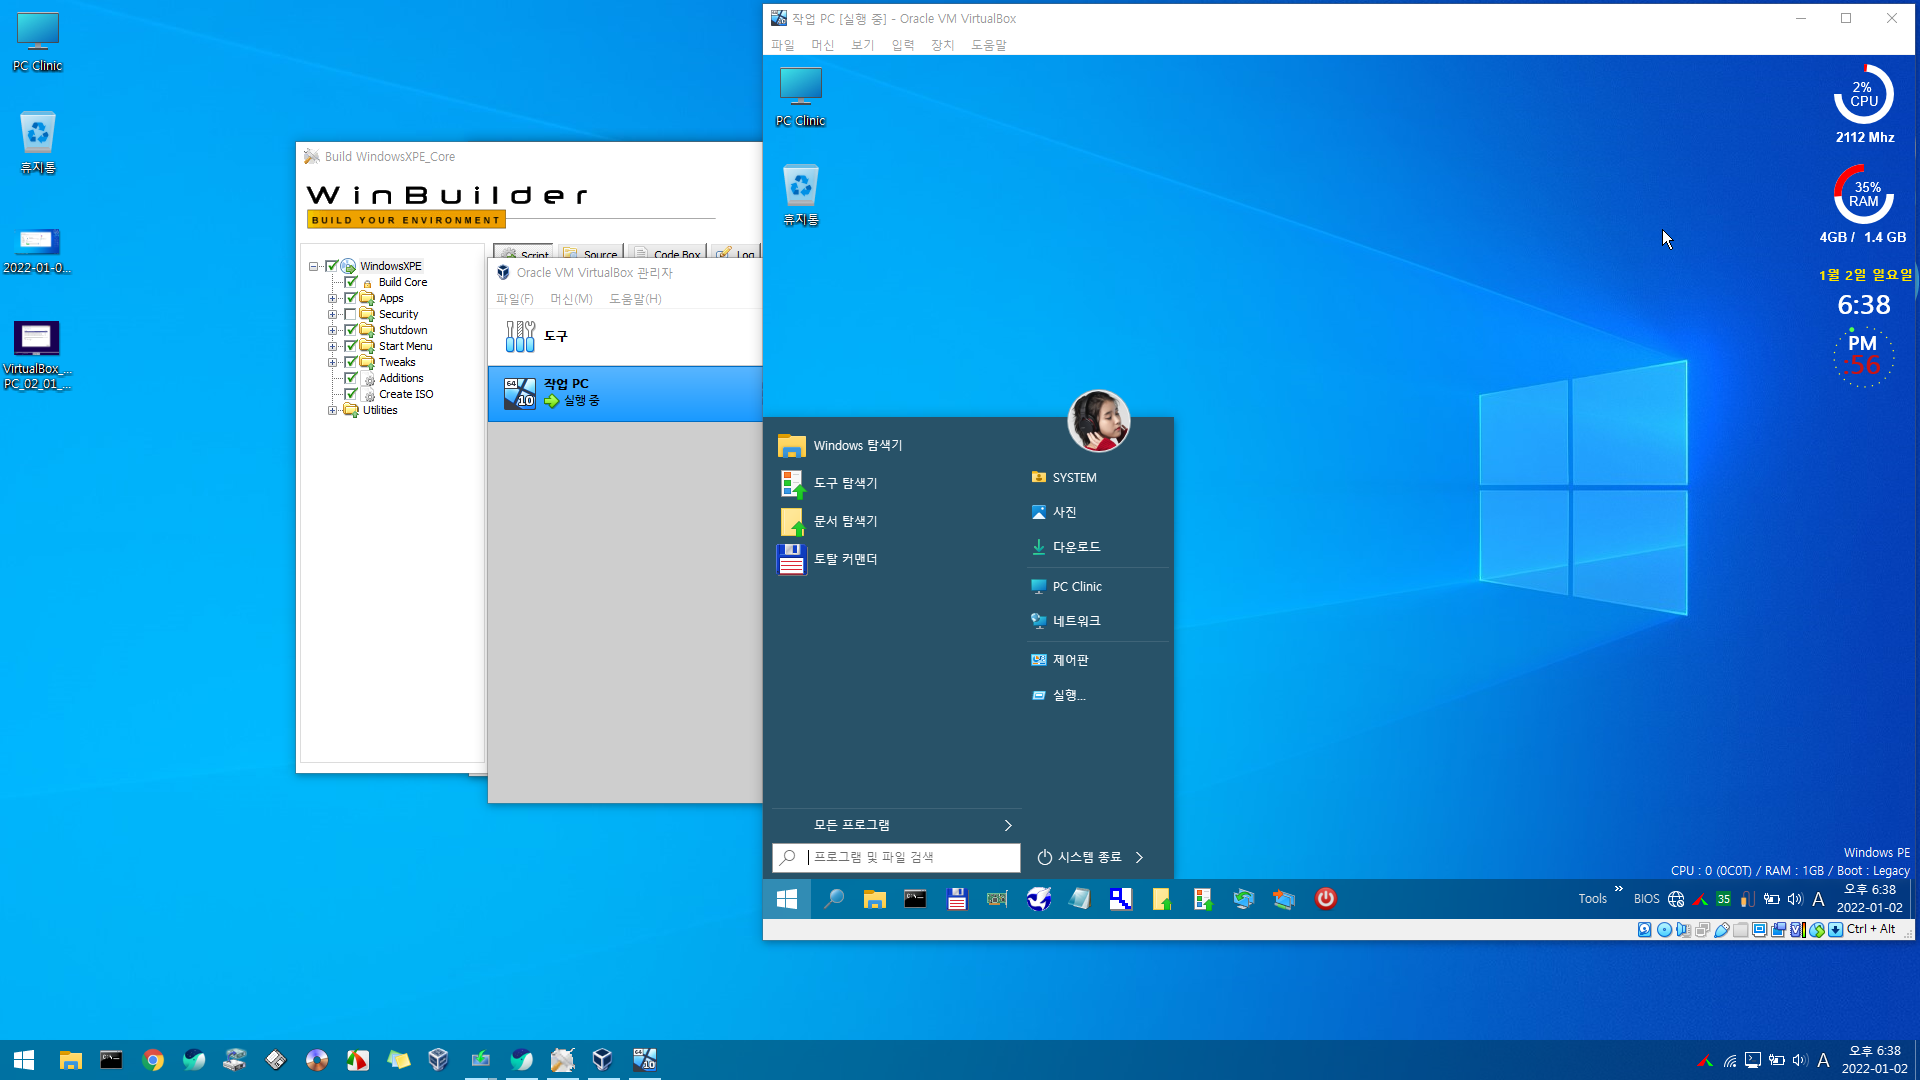Click the VirtualBox status bar hard disk icon
Image resolution: width=1920 pixels, height=1080 pixels.
pos(1645,930)
